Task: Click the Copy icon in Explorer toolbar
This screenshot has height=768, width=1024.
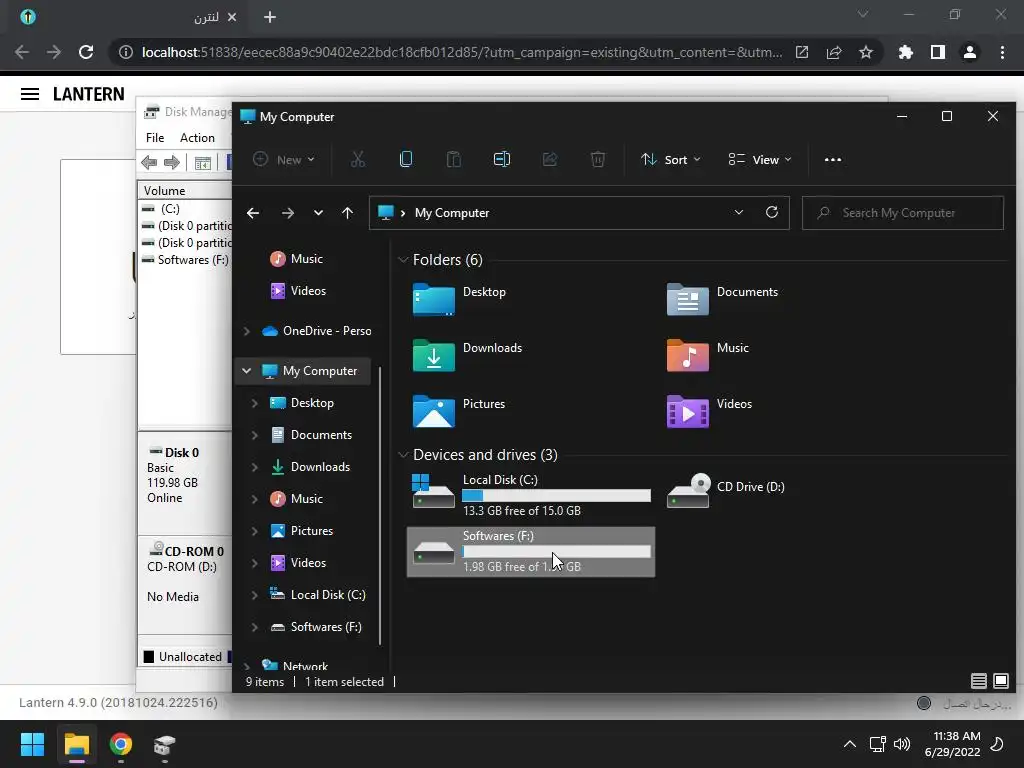Action: pyautogui.click(x=406, y=159)
